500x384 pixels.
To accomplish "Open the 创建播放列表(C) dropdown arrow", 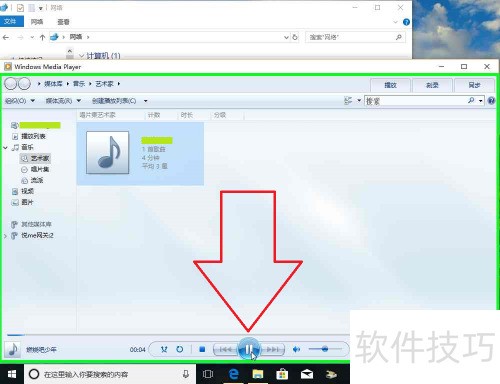I will [146, 101].
